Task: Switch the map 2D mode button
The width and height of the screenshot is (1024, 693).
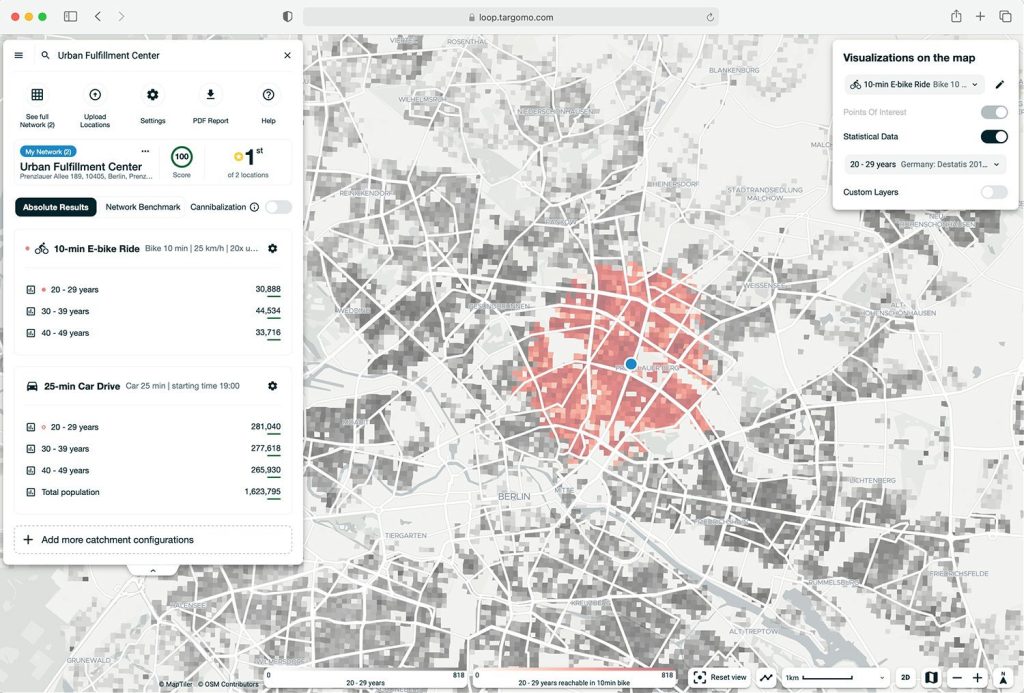Action: pyautogui.click(x=905, y=677)
